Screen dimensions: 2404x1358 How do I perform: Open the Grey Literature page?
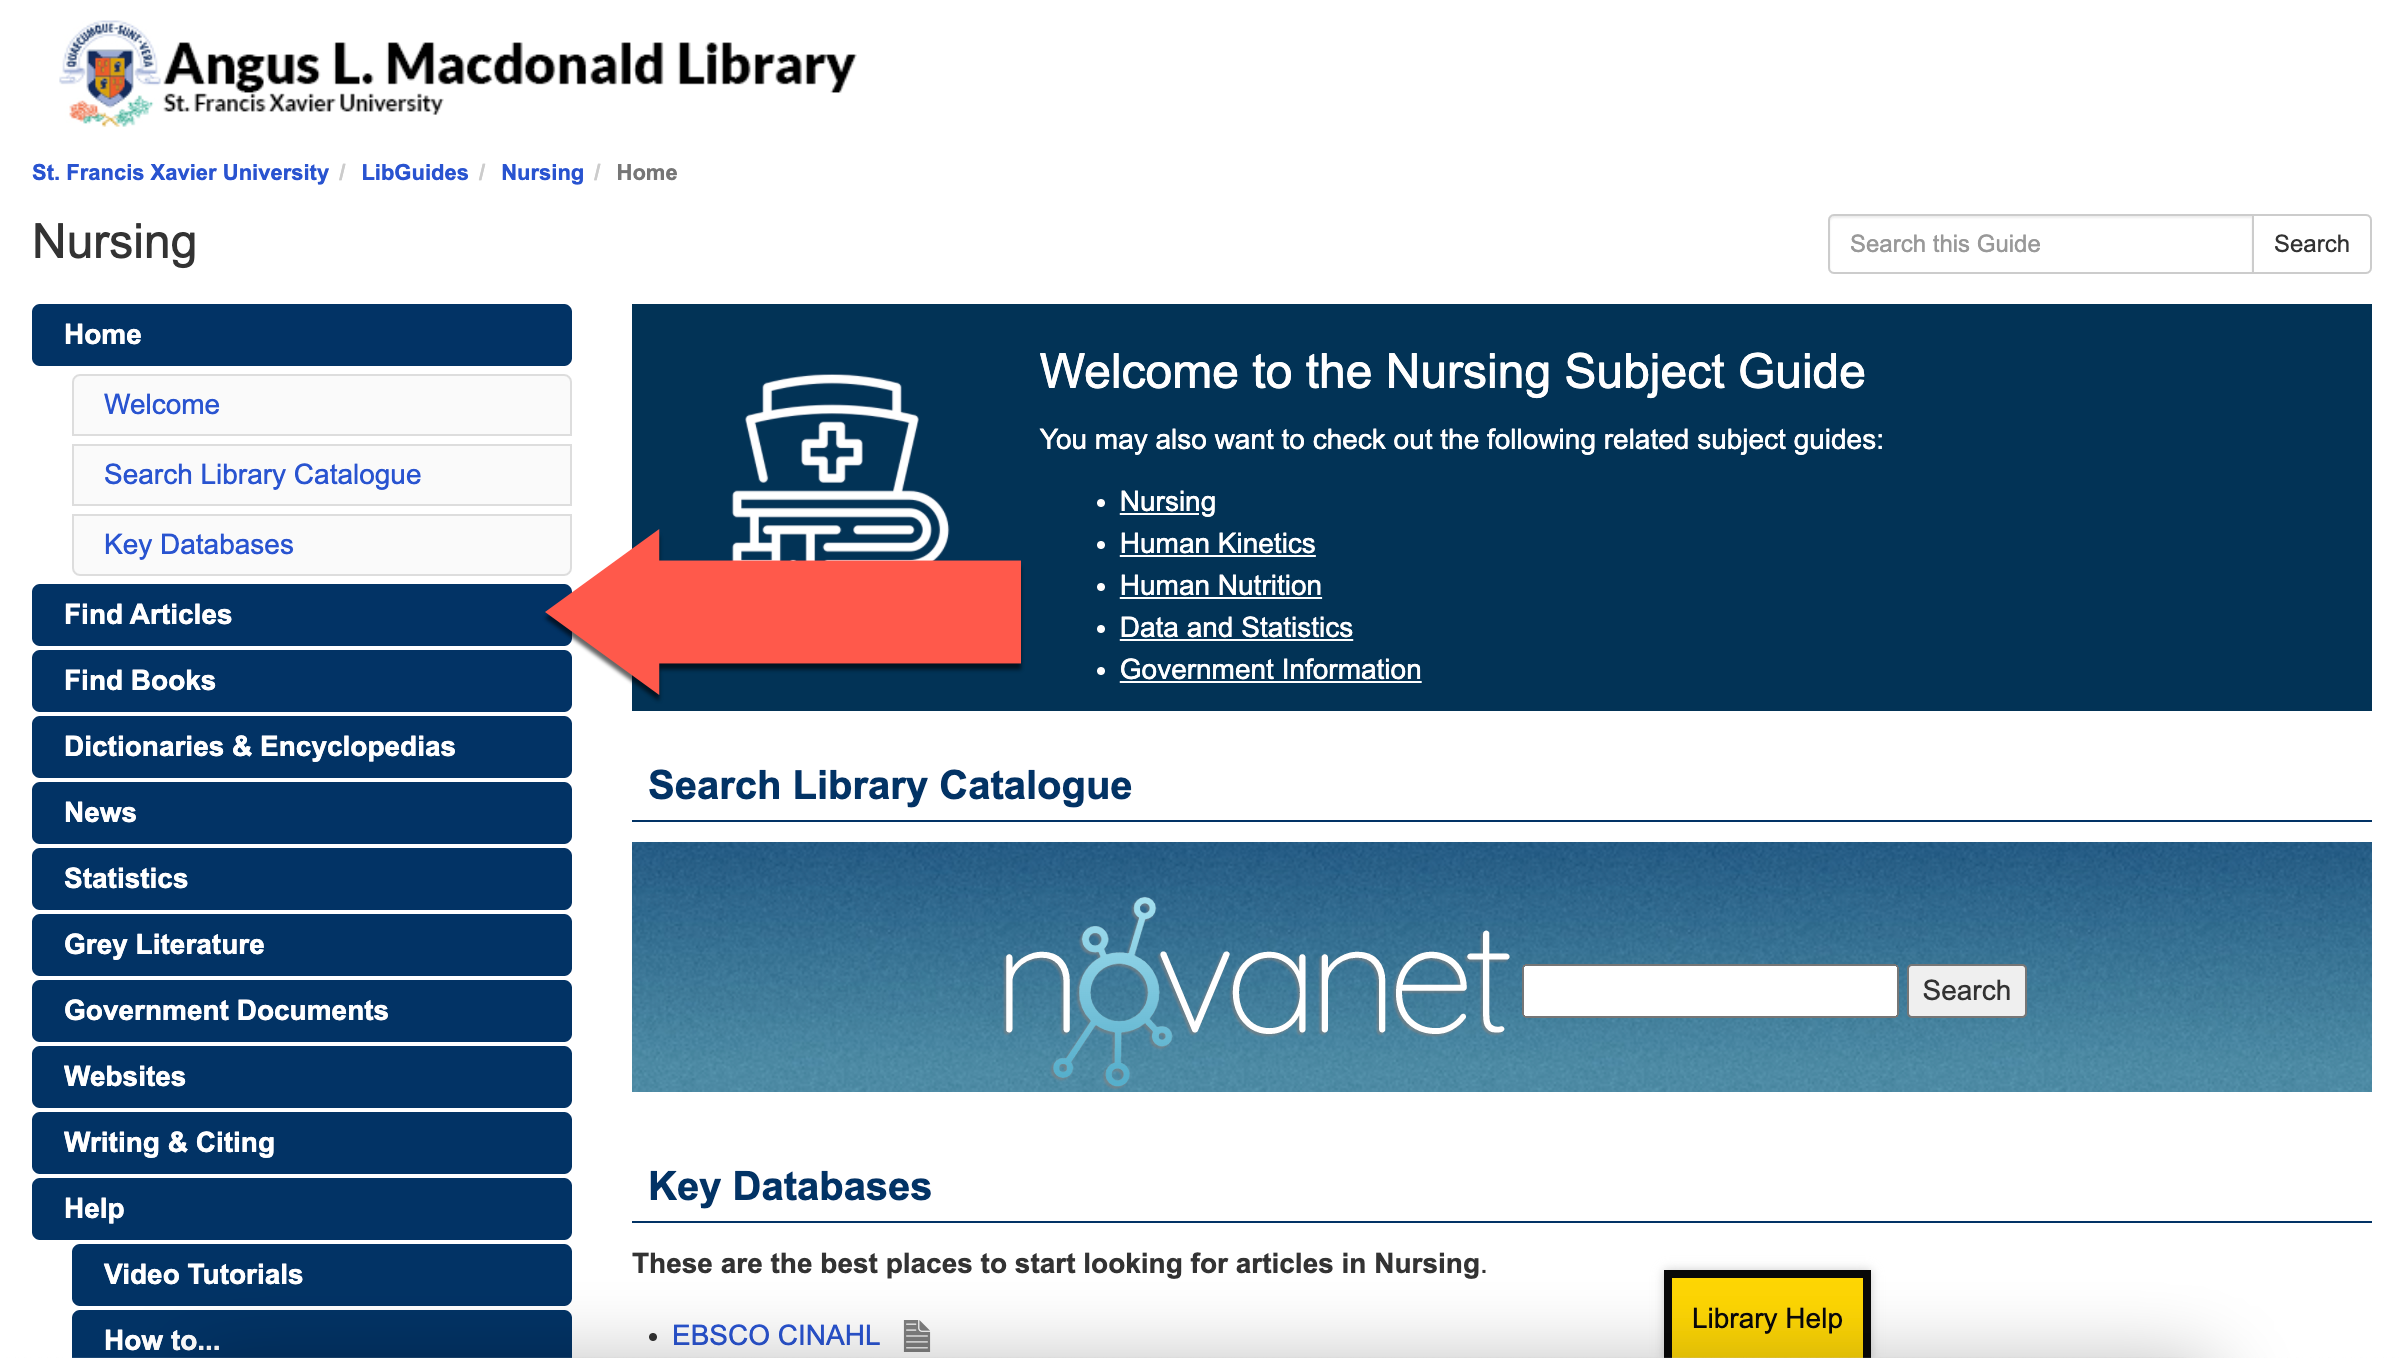[302, 945]
